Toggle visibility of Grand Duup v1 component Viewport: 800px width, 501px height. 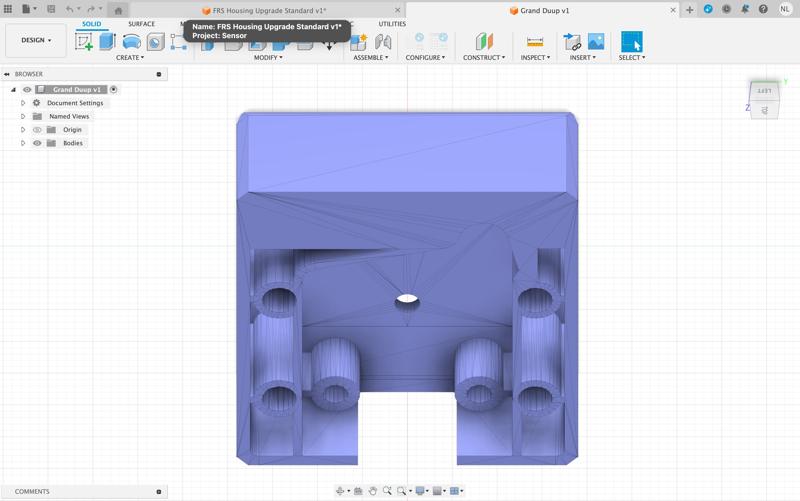[27, 89]
